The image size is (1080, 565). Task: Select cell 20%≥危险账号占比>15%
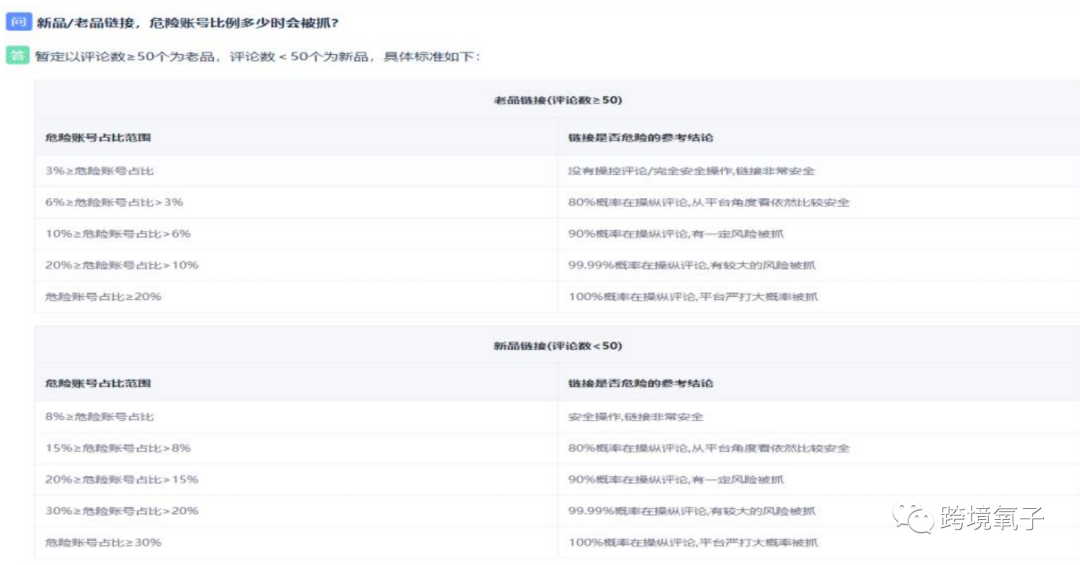coord(122,479)
